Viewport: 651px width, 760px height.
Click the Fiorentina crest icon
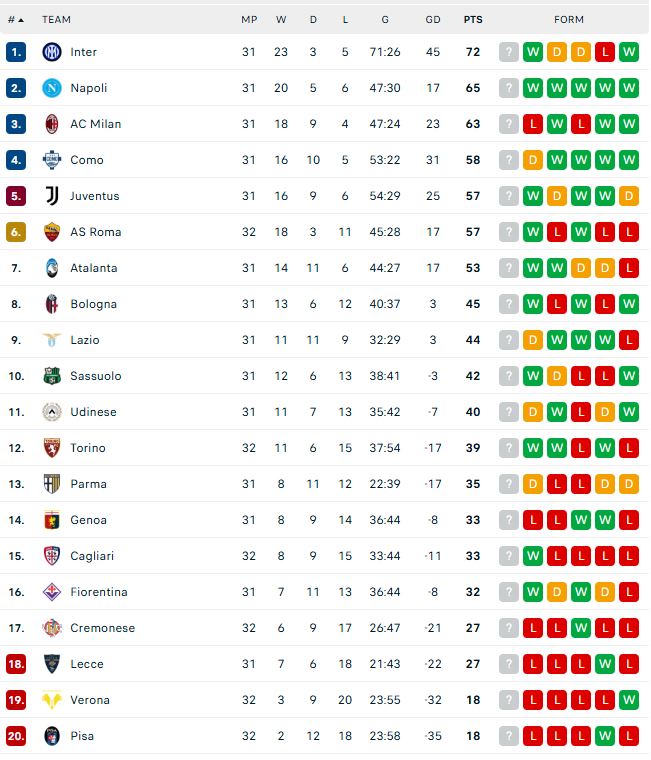point(52,592)
